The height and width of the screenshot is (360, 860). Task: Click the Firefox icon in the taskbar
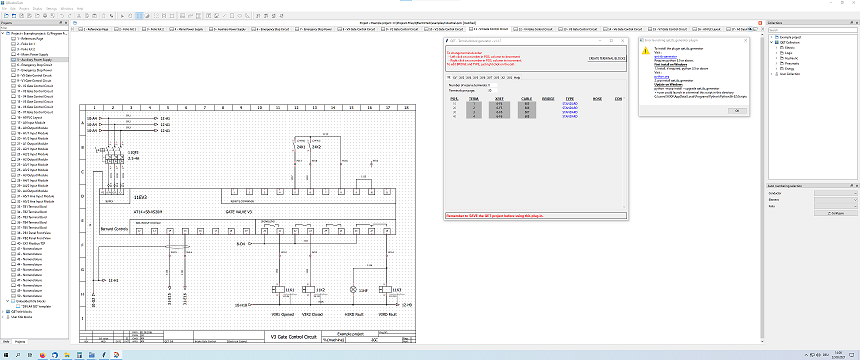pos(44,355)
